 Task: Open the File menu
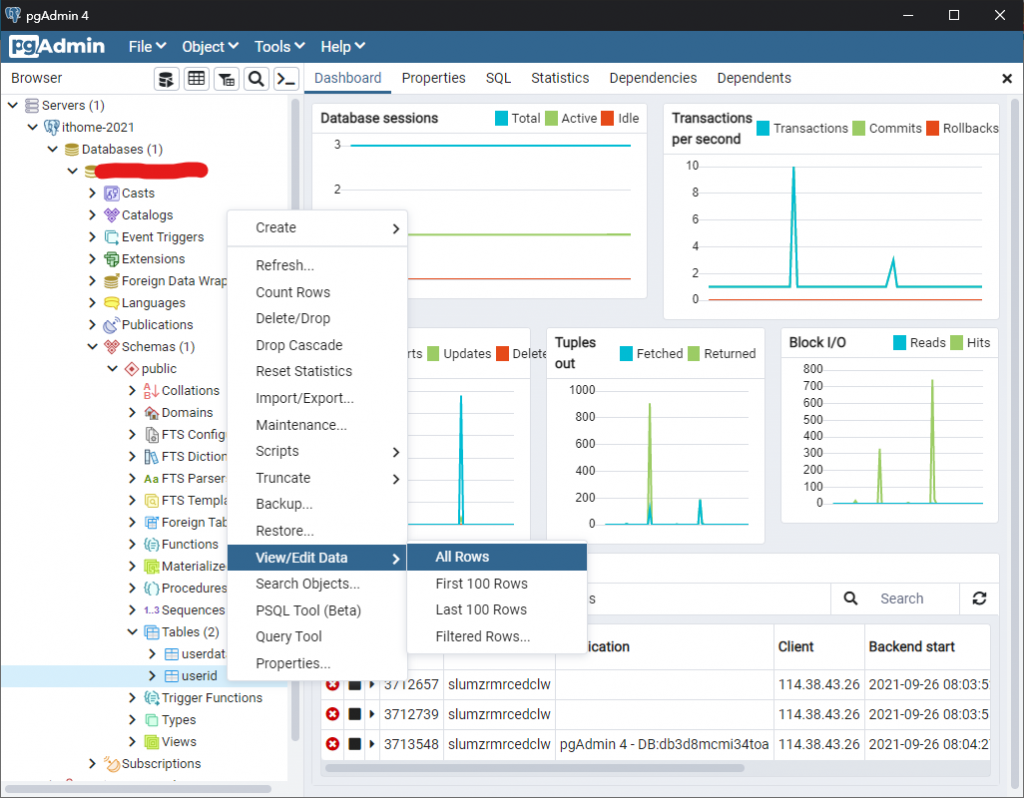[148, 47]
